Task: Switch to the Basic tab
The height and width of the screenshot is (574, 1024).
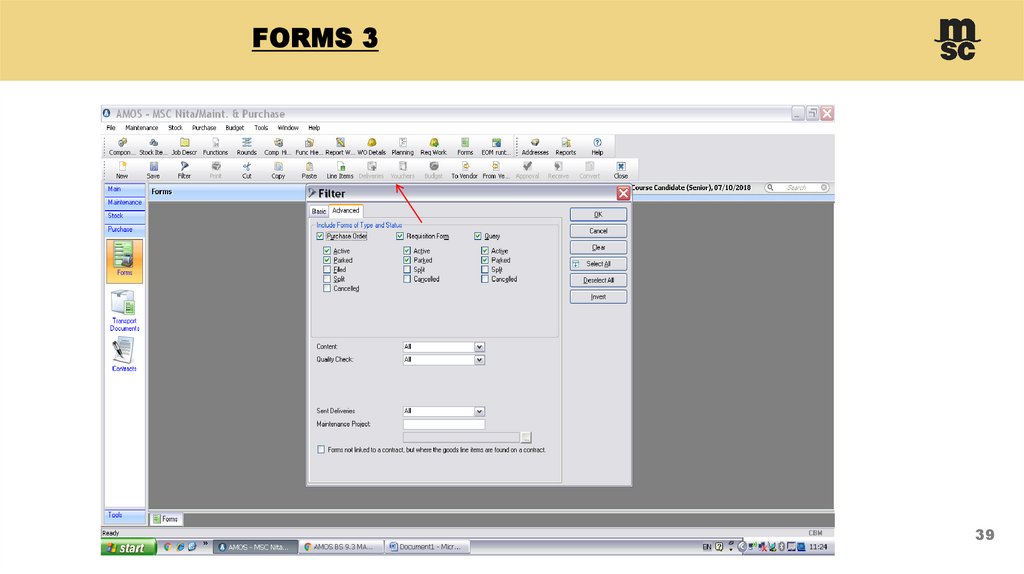Action: point(319,212)
